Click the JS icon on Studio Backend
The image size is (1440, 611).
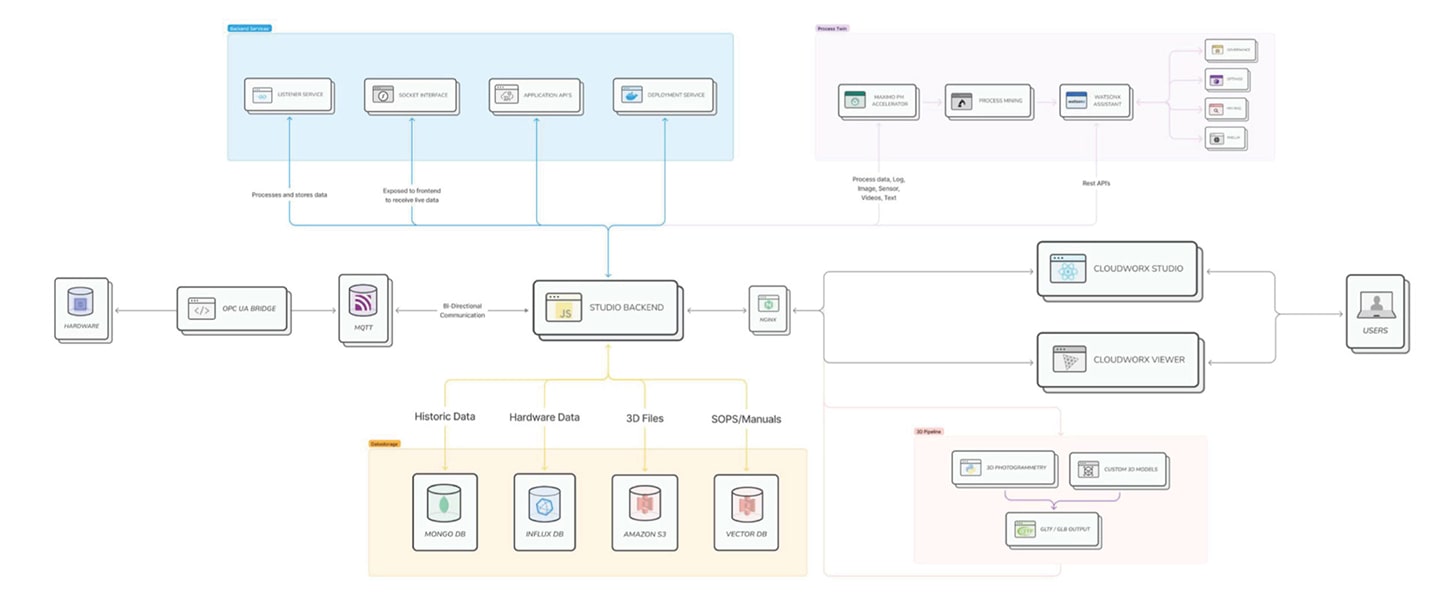pyautogui.click(x=562, y=308)
